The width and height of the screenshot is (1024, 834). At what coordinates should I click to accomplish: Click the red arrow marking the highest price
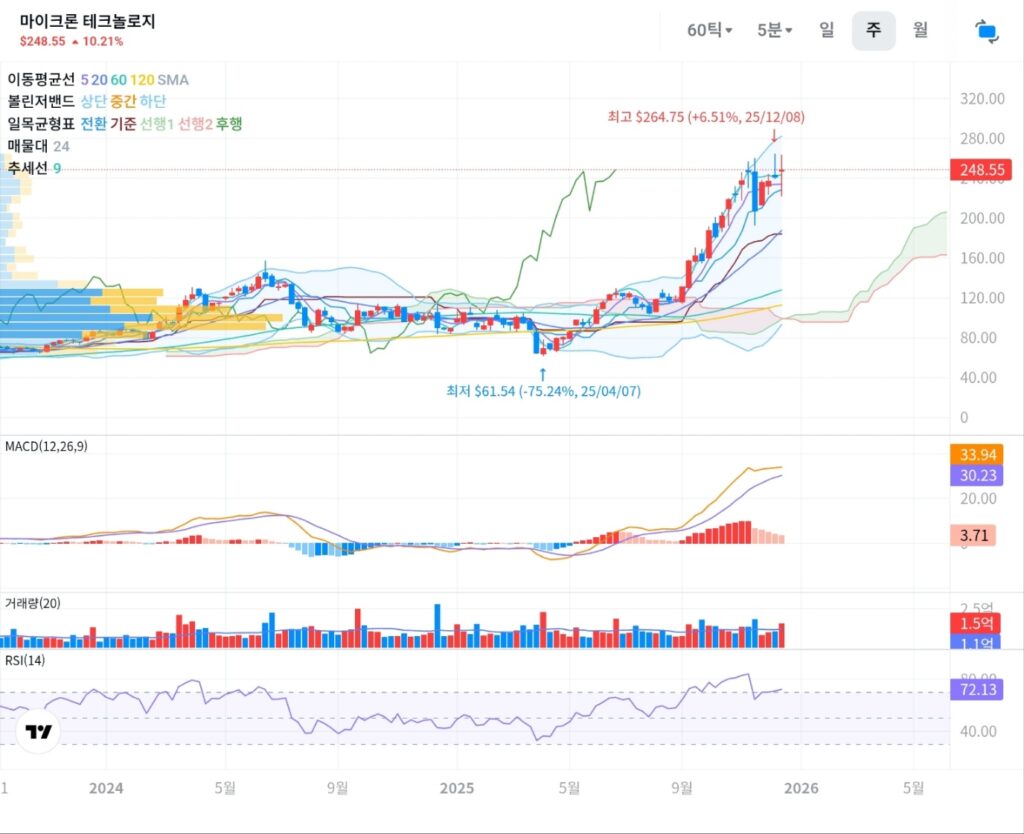click(x=773, y=135)
